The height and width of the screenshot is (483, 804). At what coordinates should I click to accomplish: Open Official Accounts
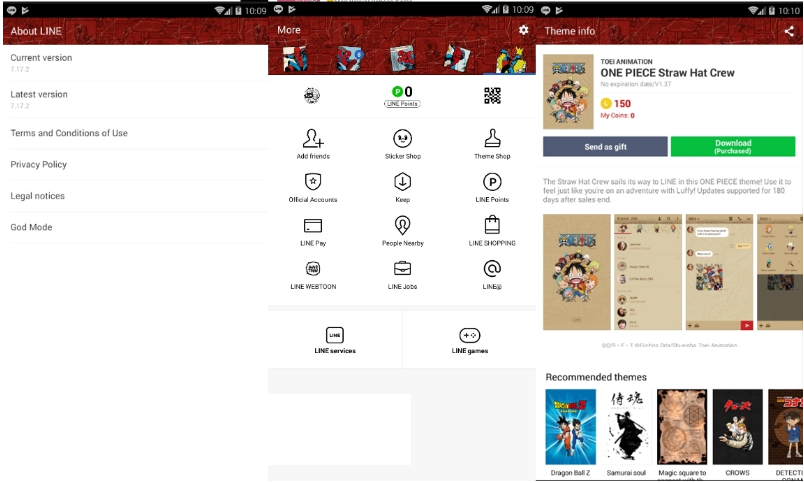tap(313, 188)
